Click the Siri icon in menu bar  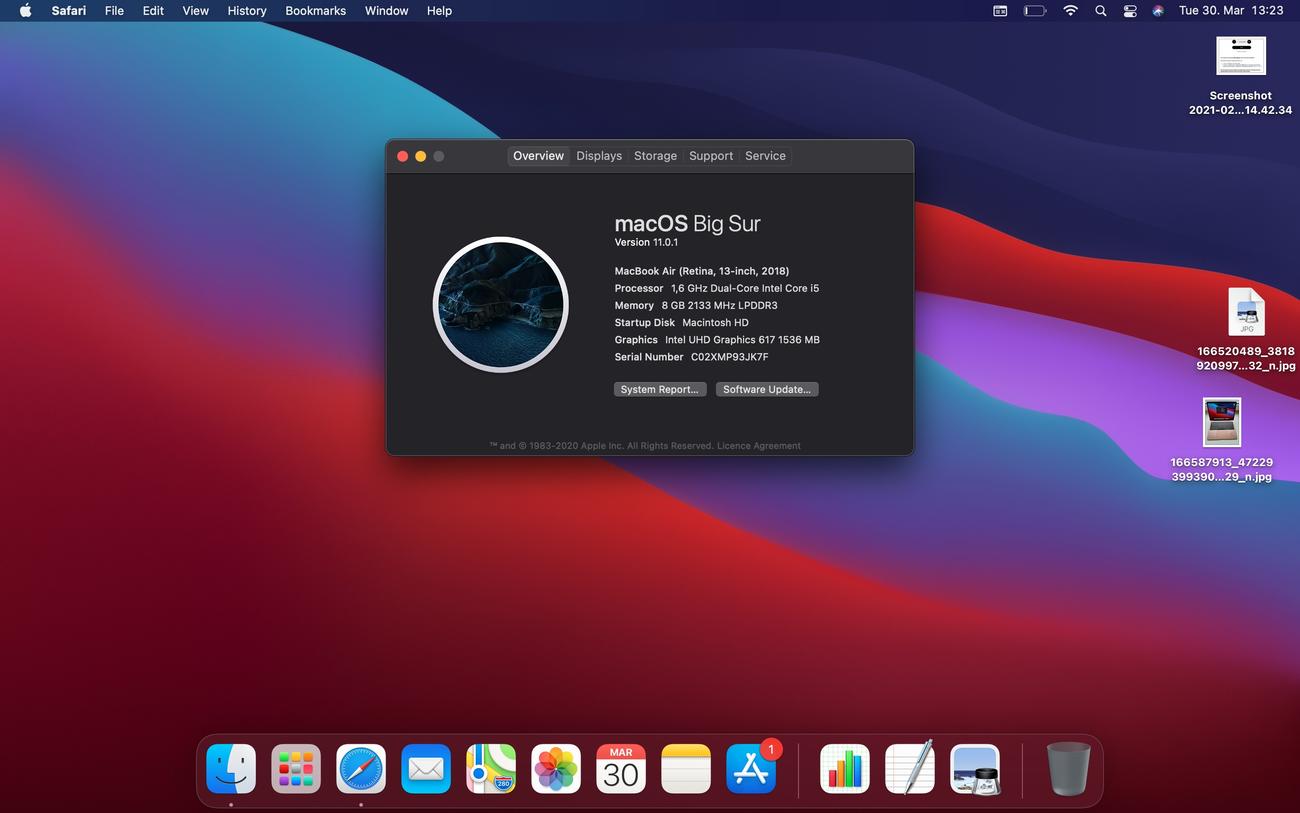click(1158, 10)
